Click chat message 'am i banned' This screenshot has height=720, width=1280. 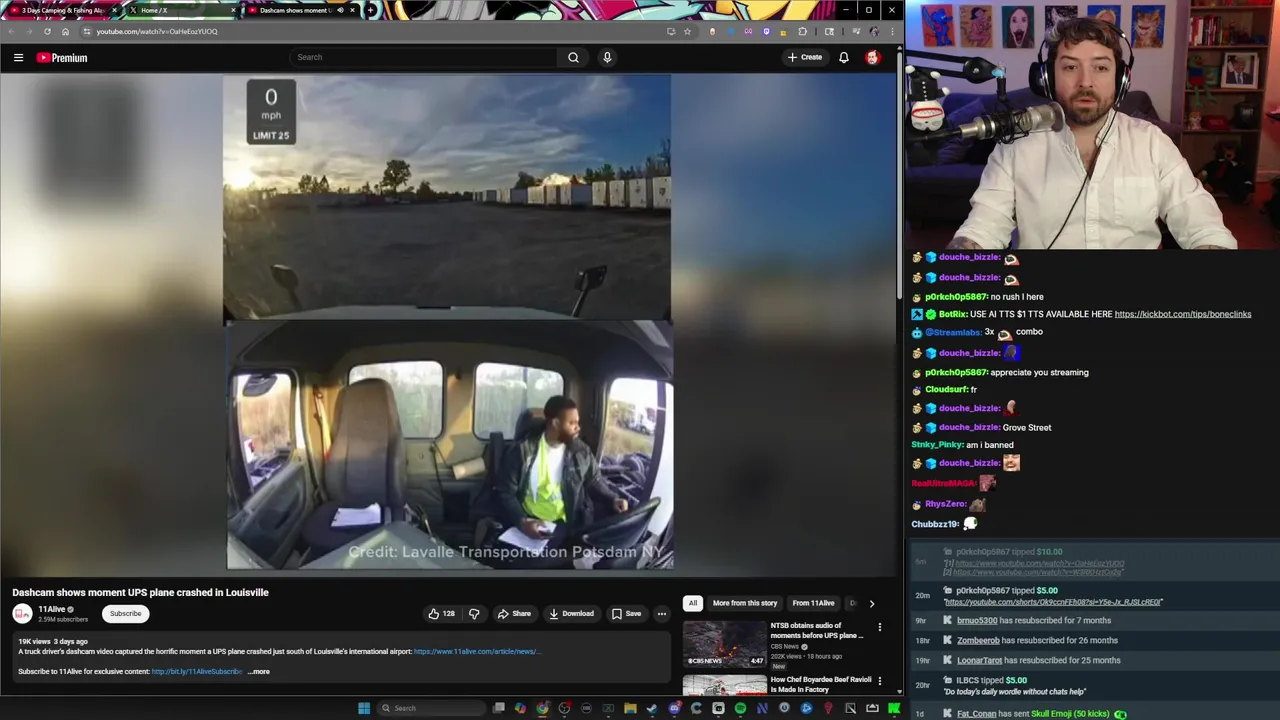(x=990, y=445)
